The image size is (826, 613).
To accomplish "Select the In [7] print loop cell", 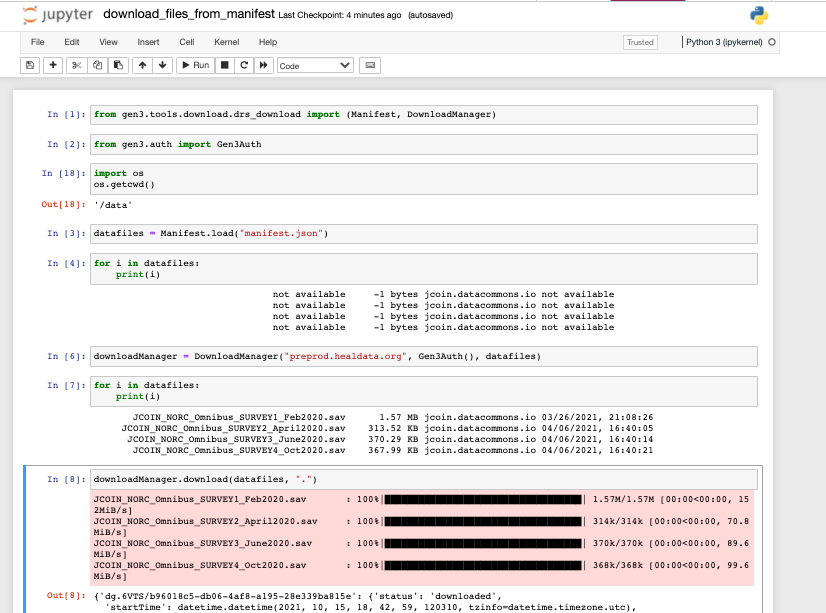I will click(x=424, y=391).
